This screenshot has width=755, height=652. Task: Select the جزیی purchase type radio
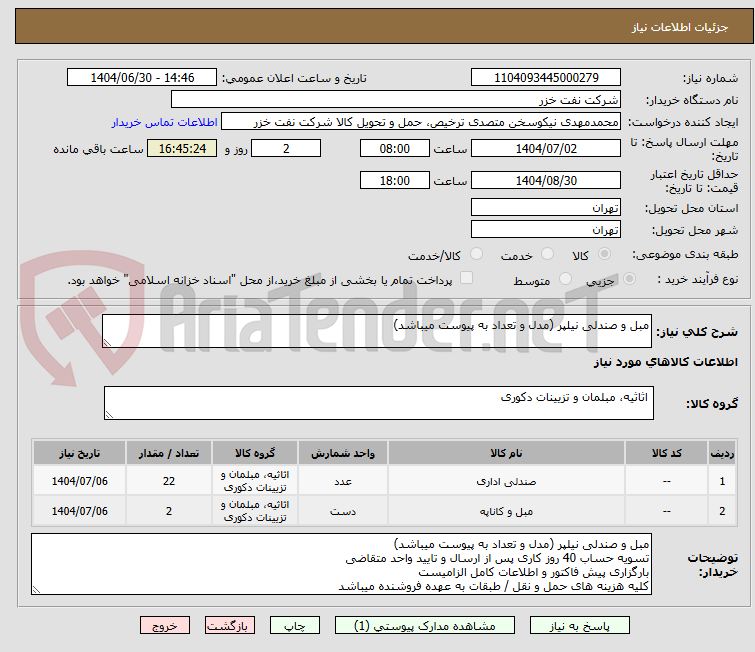click(629, 279)
